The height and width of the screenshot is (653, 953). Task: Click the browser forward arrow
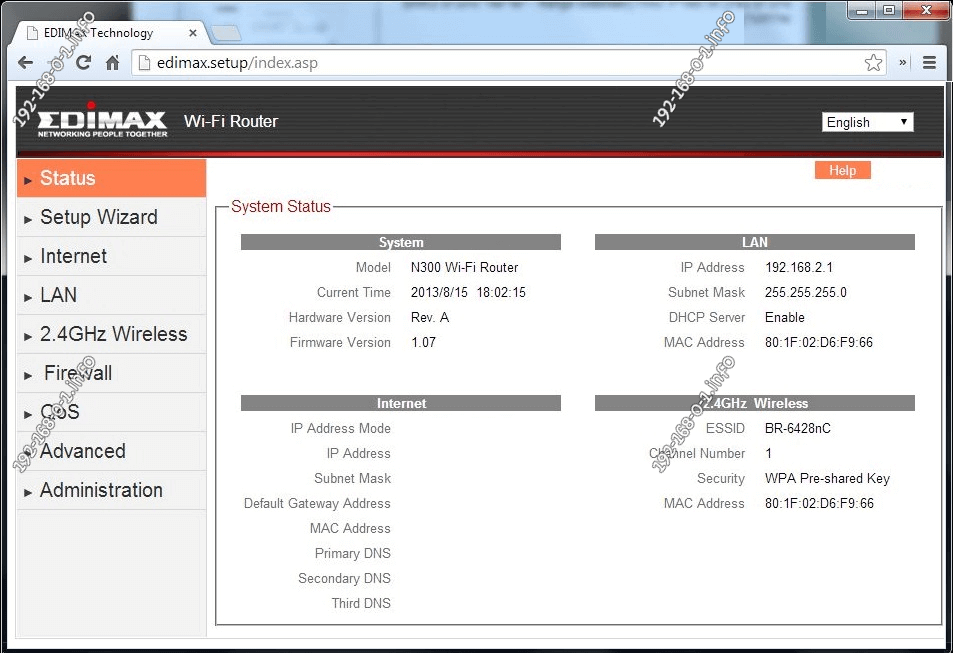(54, 62)
